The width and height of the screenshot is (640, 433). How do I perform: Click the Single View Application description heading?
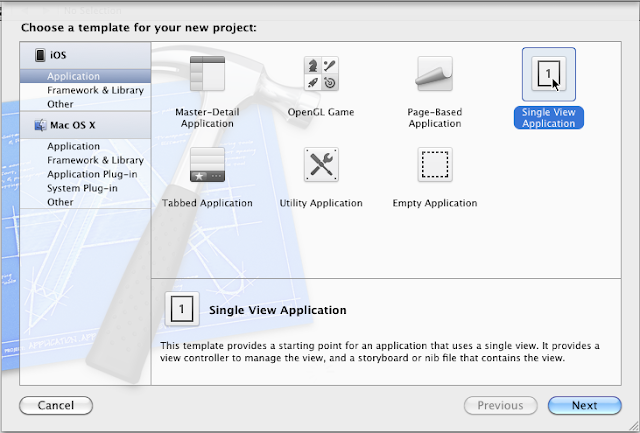(x=278, y=310)
